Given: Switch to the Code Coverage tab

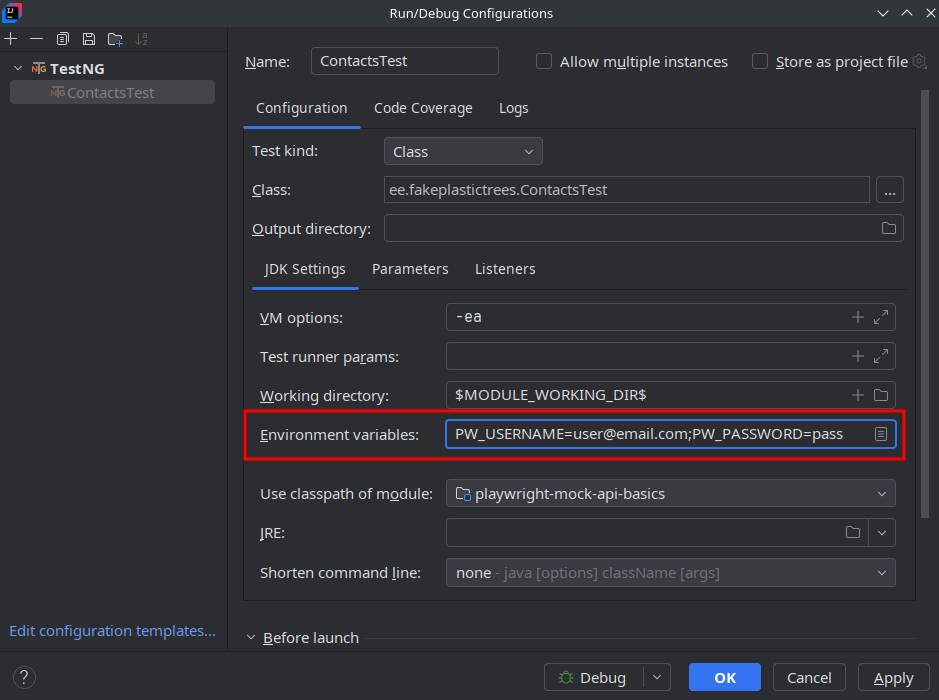Looking at the screenshot, I should pyautogui.click(x=423, y=108).
